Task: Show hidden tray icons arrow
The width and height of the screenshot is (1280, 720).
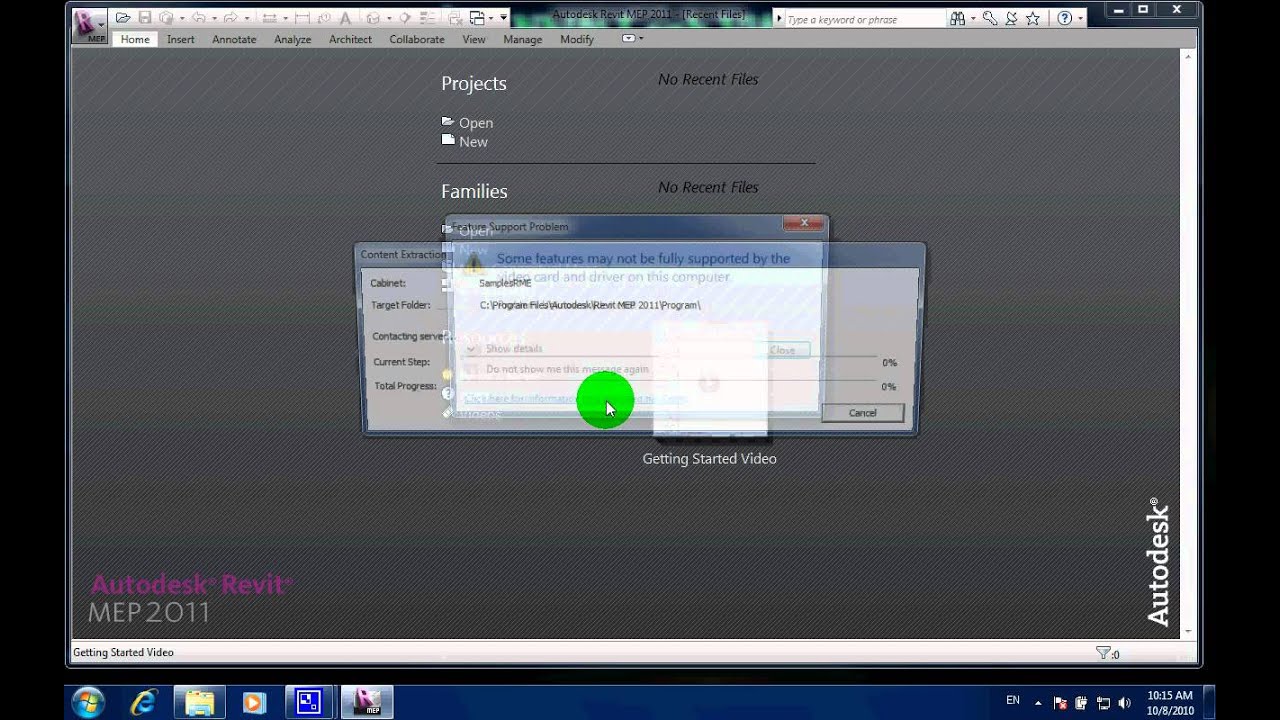Action: pyautogui.click(x=1038, y=703)
